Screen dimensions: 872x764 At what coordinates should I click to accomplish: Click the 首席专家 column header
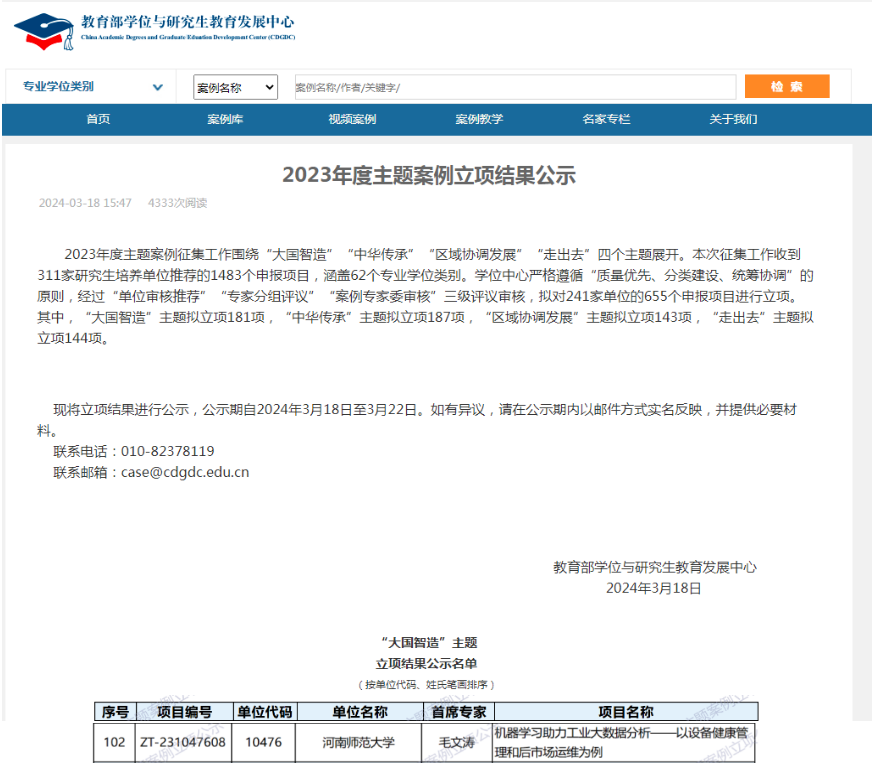pyautogui.click(x=459, y=712)
